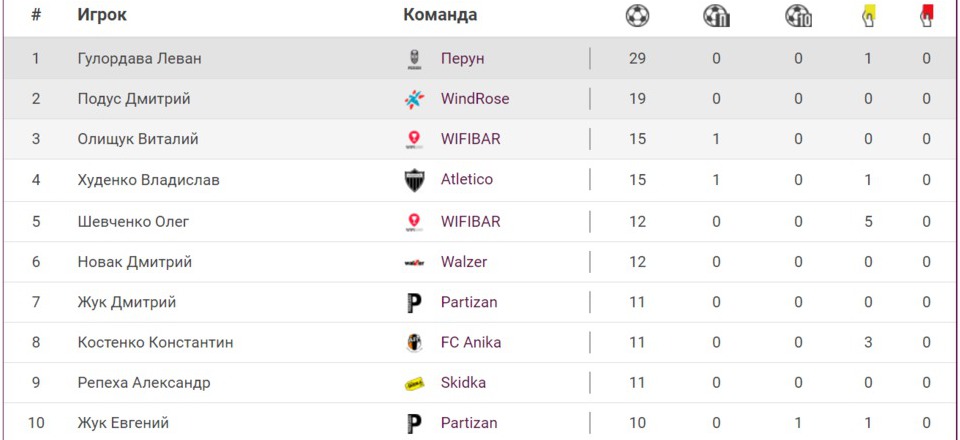Open the WindRose team link
960x440 pixels.
[475, 99]
